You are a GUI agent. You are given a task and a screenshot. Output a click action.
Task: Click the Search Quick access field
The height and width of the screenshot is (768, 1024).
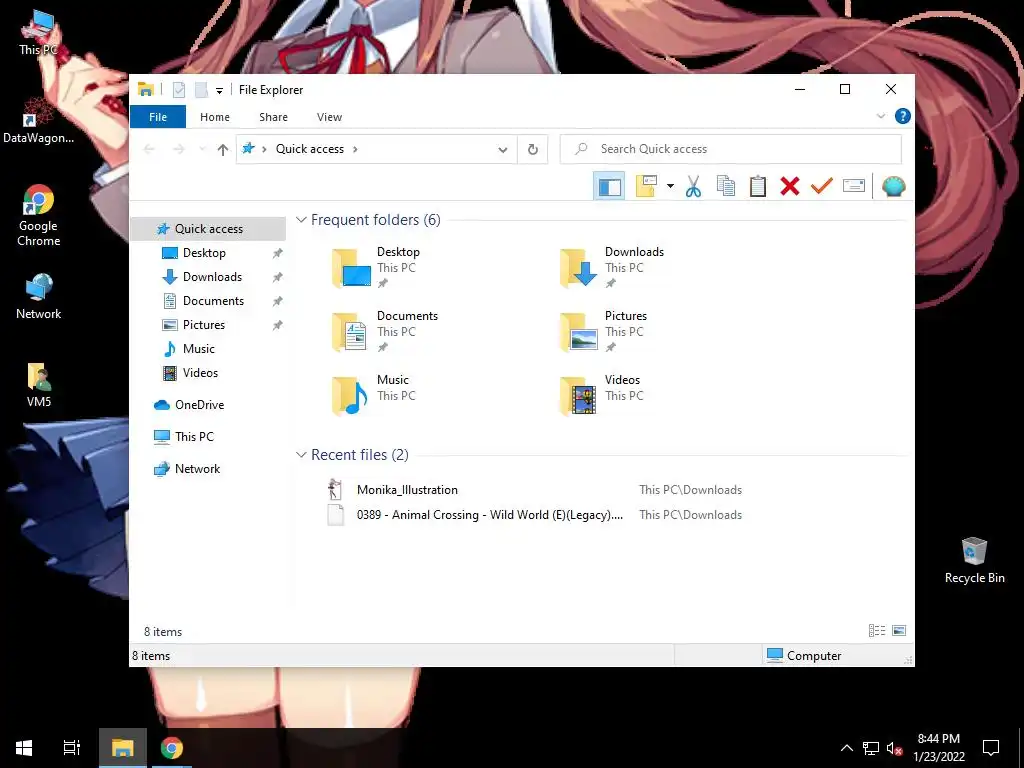(x=731, y=149)
